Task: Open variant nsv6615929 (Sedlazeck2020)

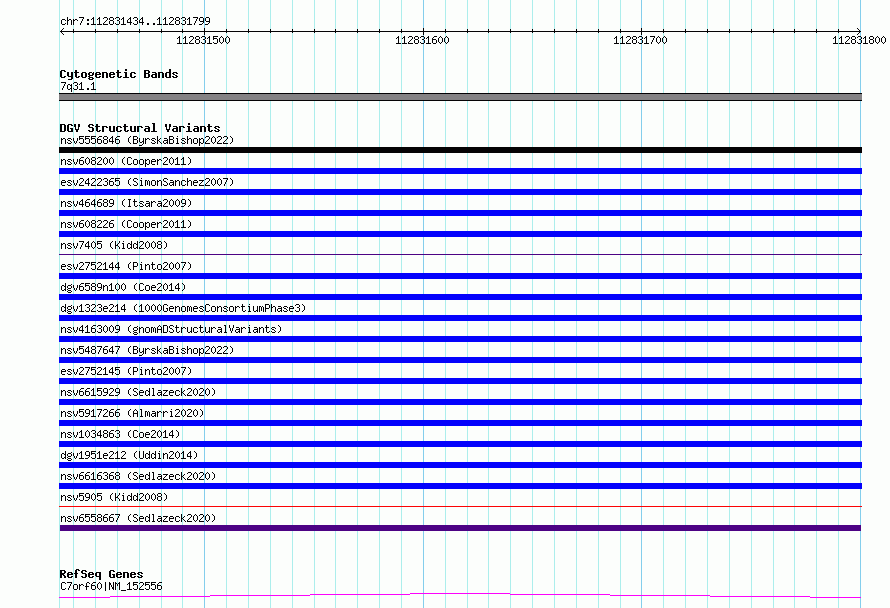Action: click(138, 392)
